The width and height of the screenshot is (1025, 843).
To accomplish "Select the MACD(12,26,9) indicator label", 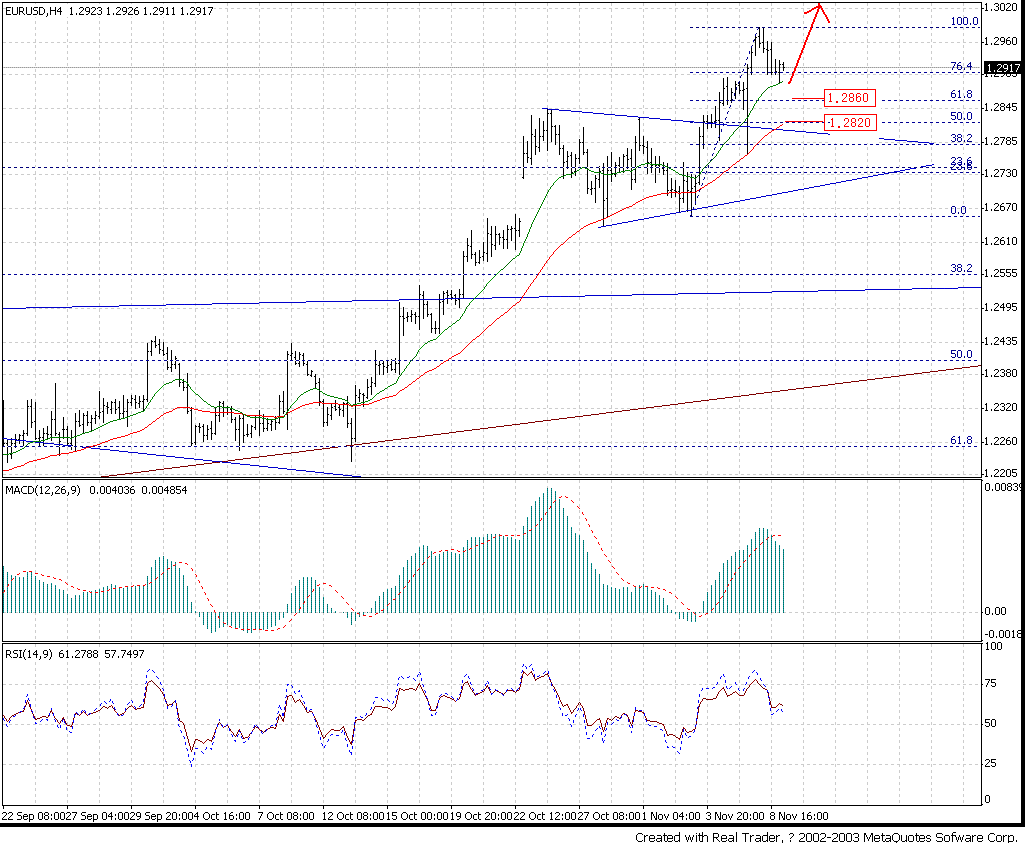I will (43, 489).
